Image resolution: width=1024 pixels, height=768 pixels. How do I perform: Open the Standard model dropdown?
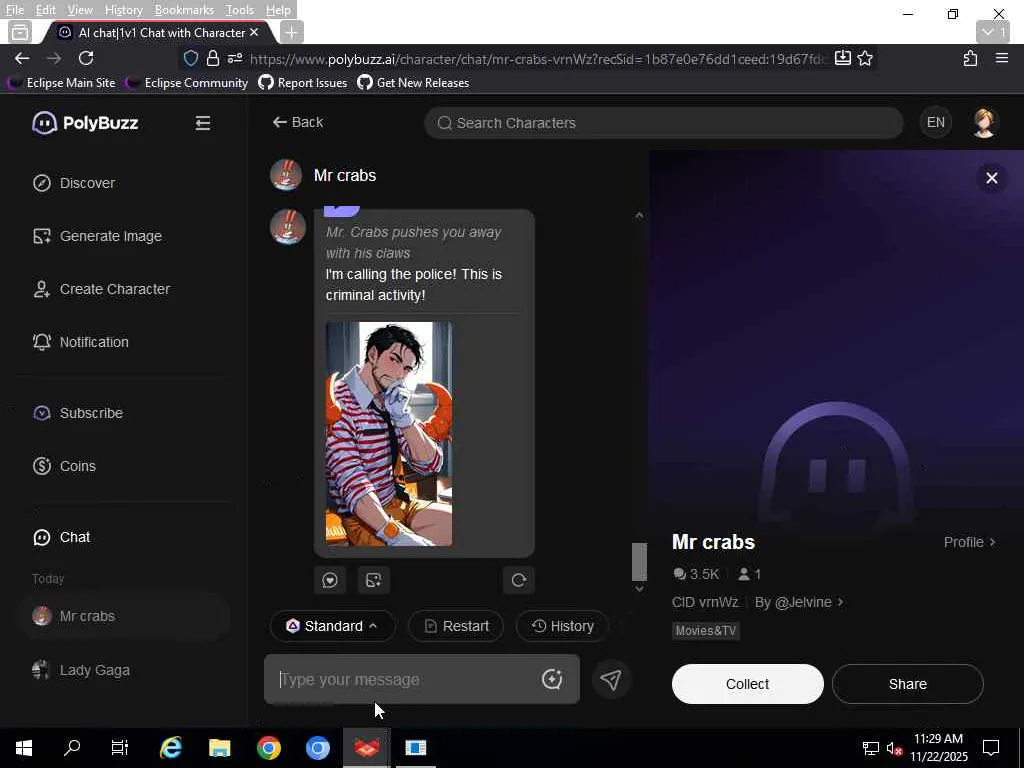[x=332, y=626]
